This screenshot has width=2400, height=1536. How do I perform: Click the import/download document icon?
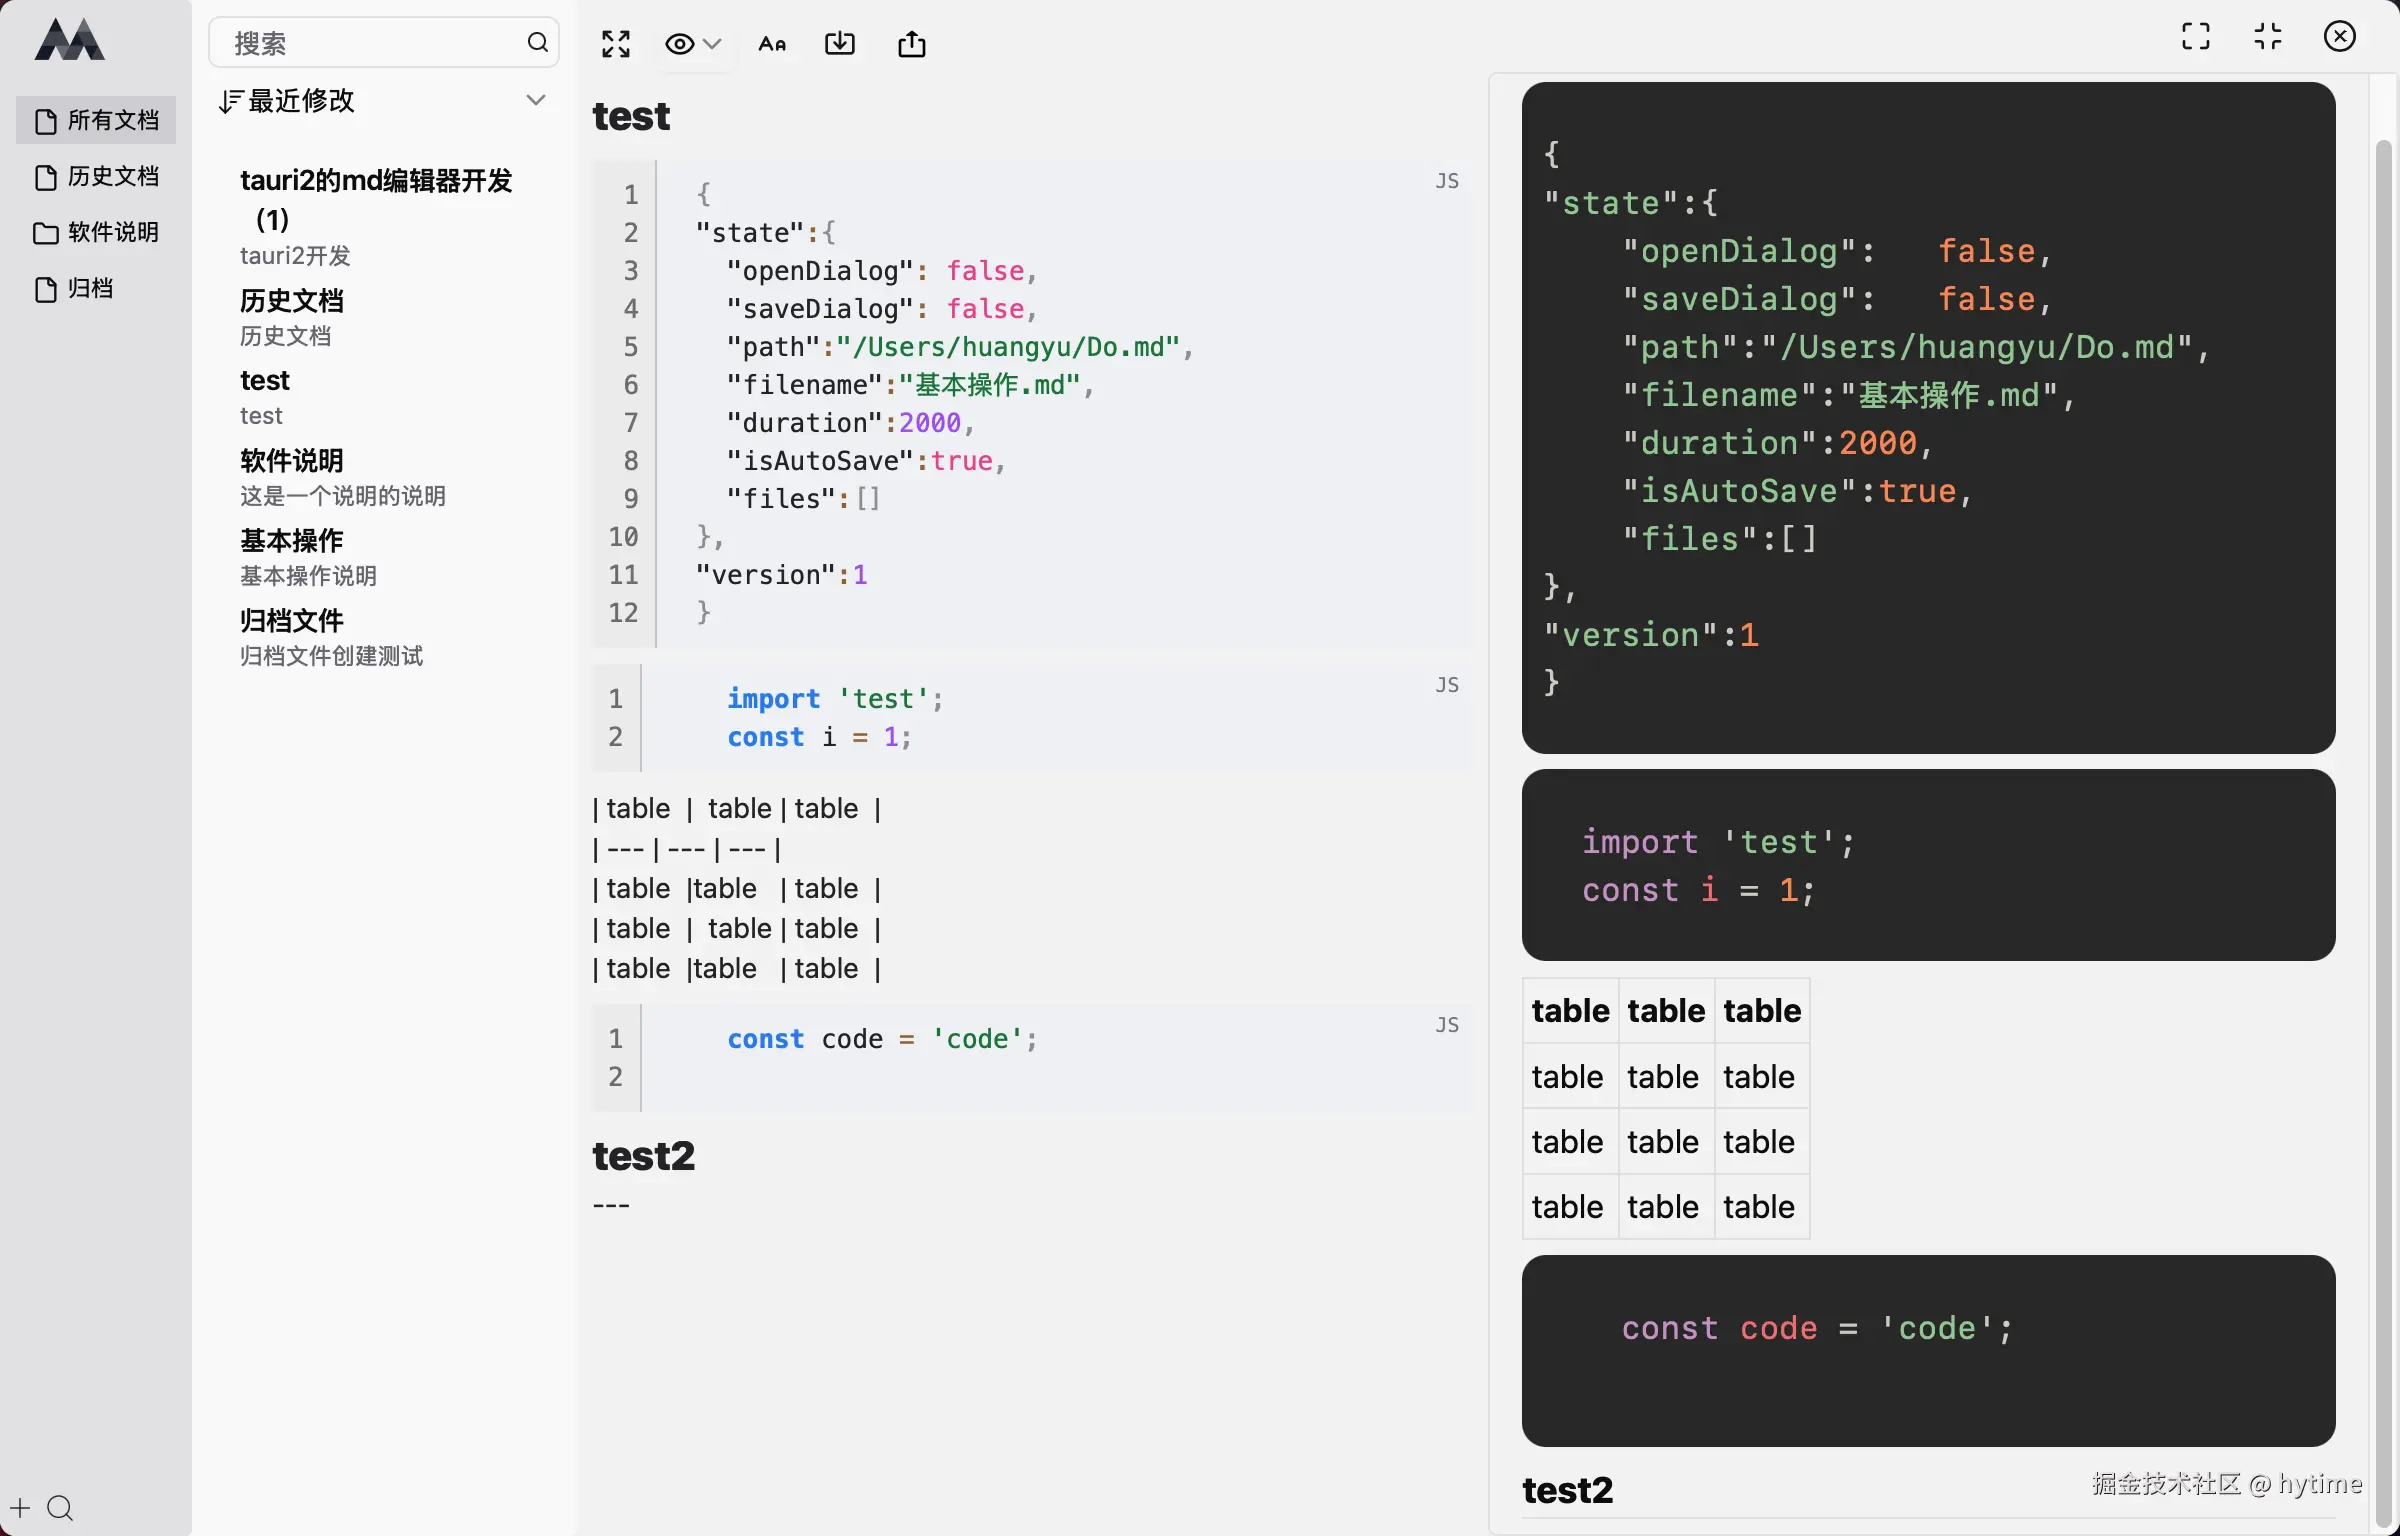tap(839, 44)
